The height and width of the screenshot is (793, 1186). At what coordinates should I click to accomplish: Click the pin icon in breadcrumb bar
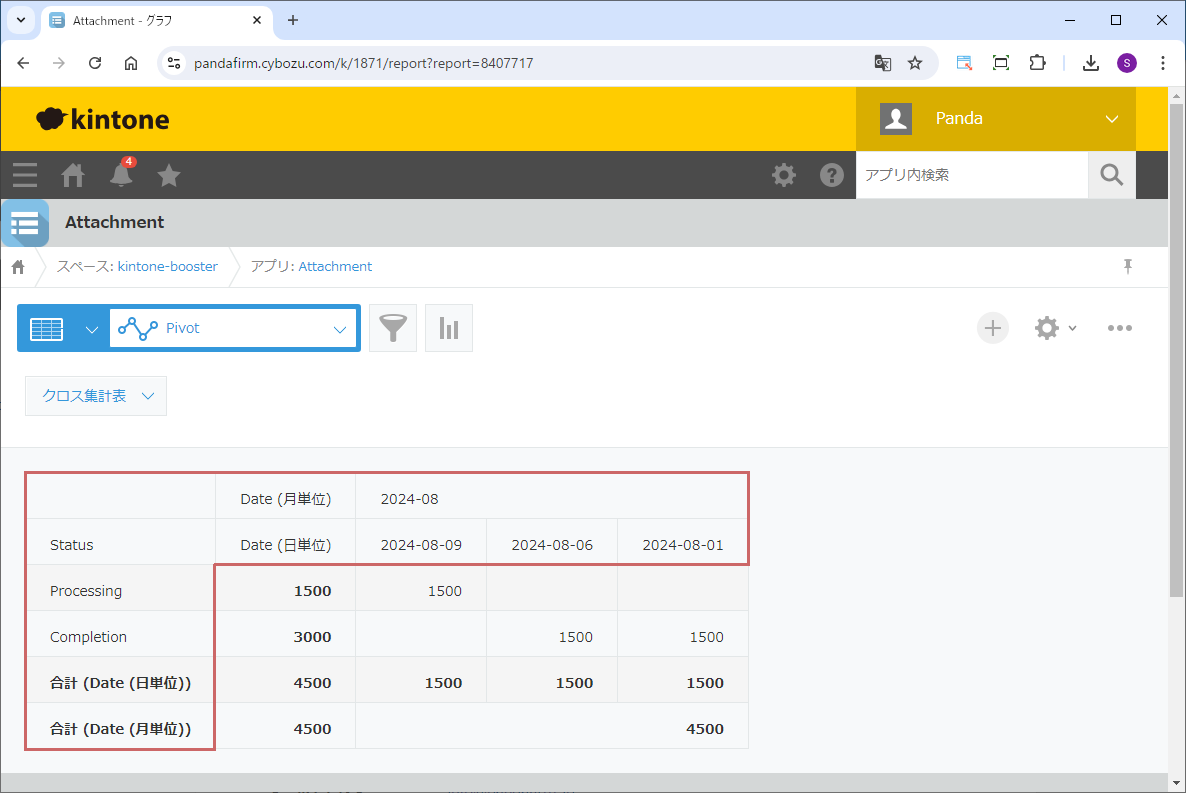point(1128,266)
